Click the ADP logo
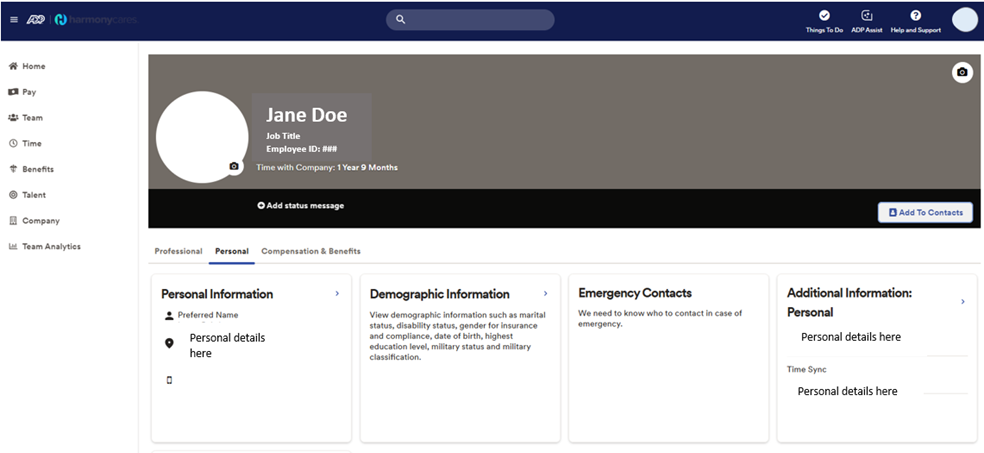 pyautogui.click(x=38, y=19)
